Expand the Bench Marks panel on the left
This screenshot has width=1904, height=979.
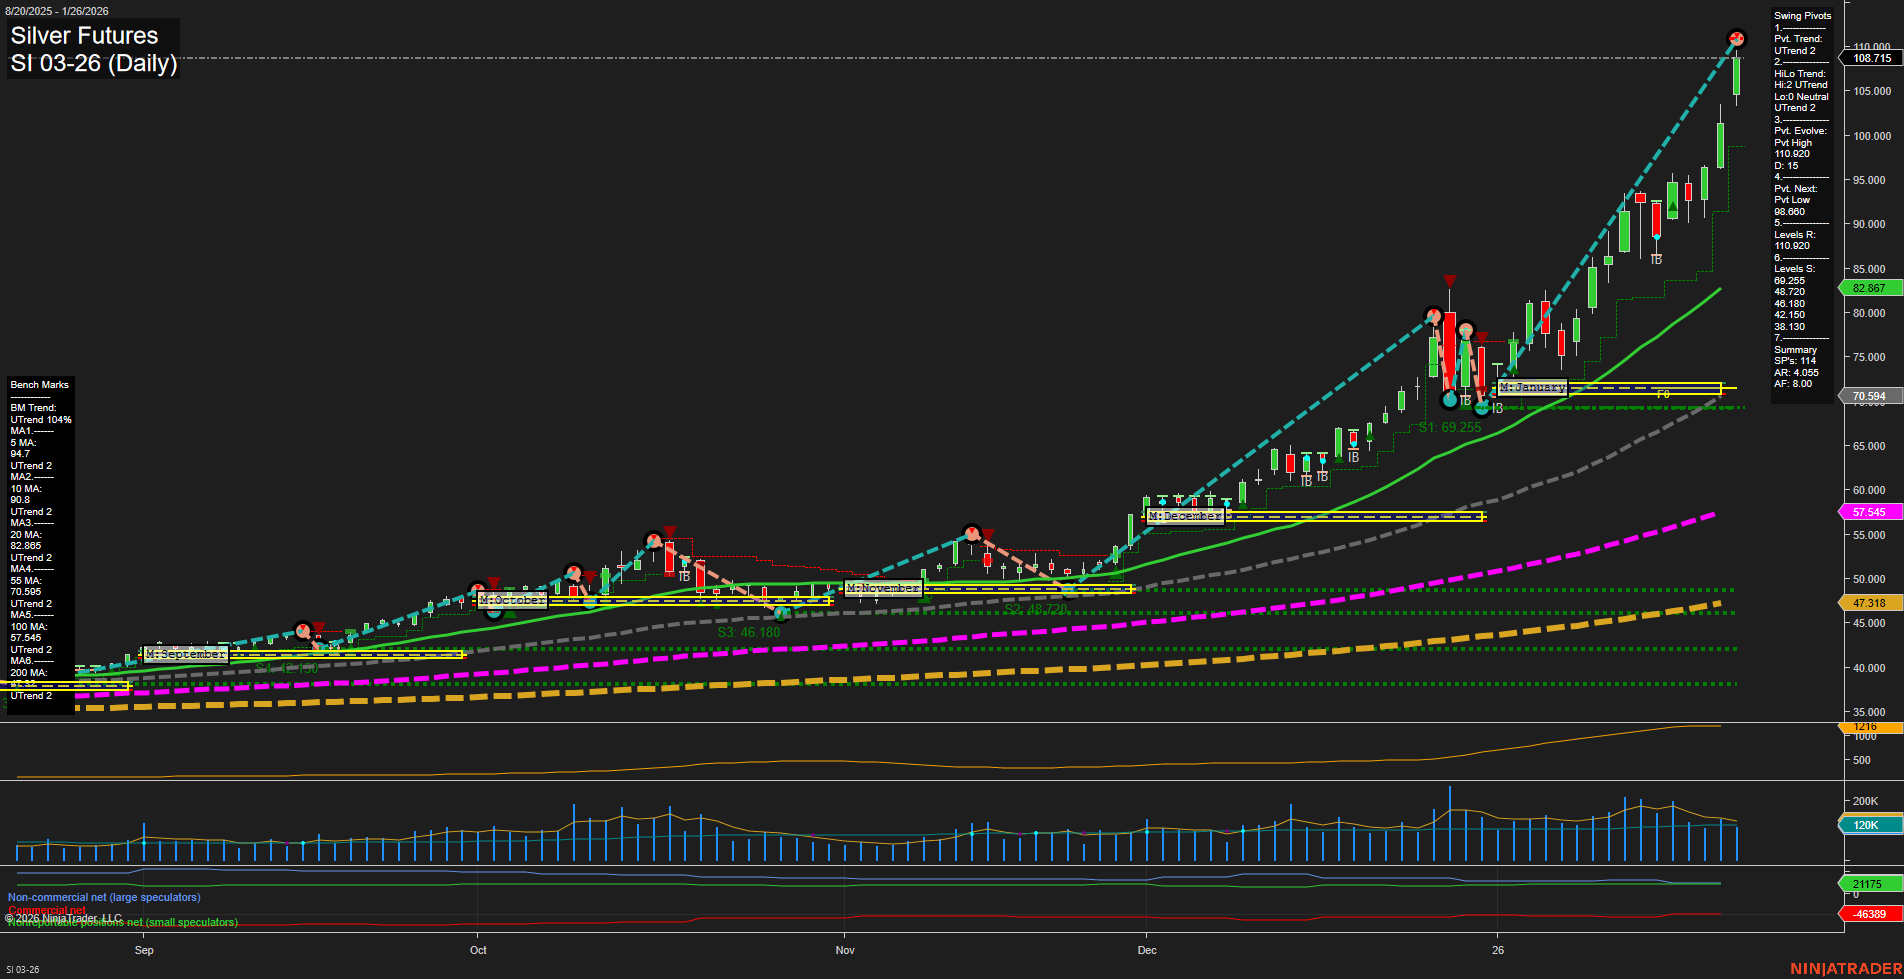pos(39,384)
